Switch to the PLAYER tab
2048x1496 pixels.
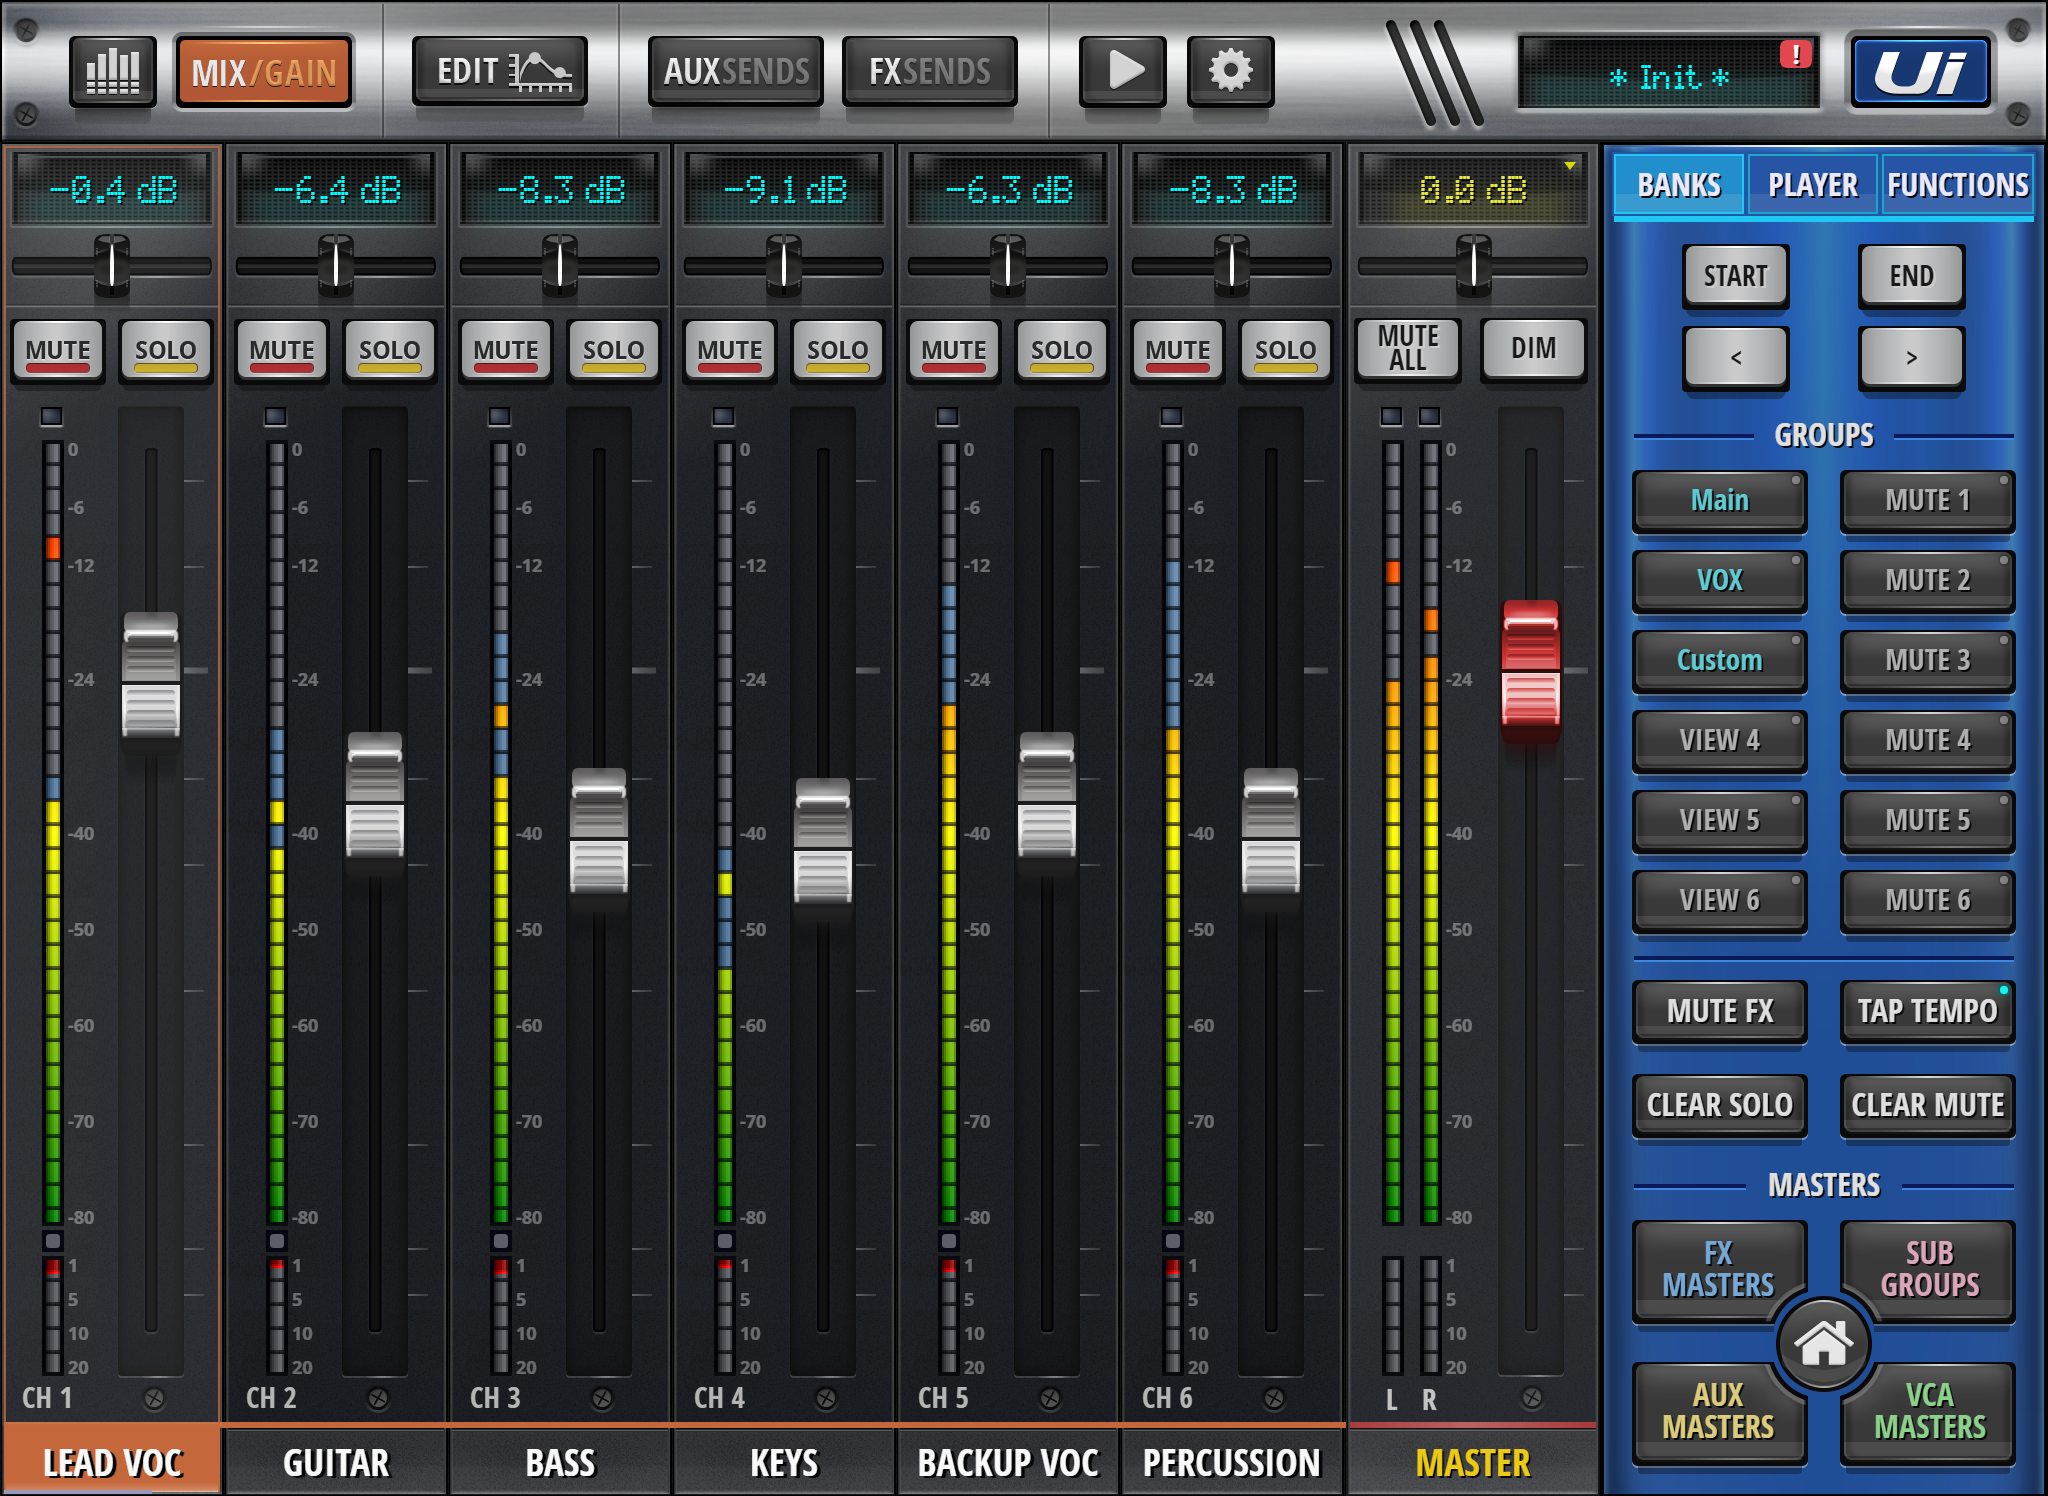coord(1812,185)
